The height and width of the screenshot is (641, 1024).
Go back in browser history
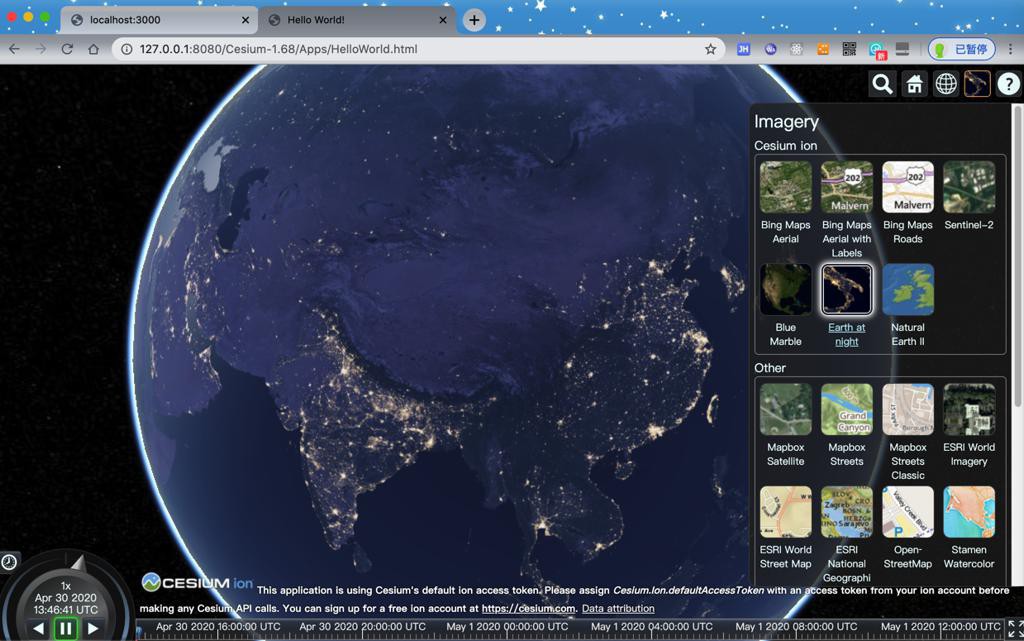point(14,49)
